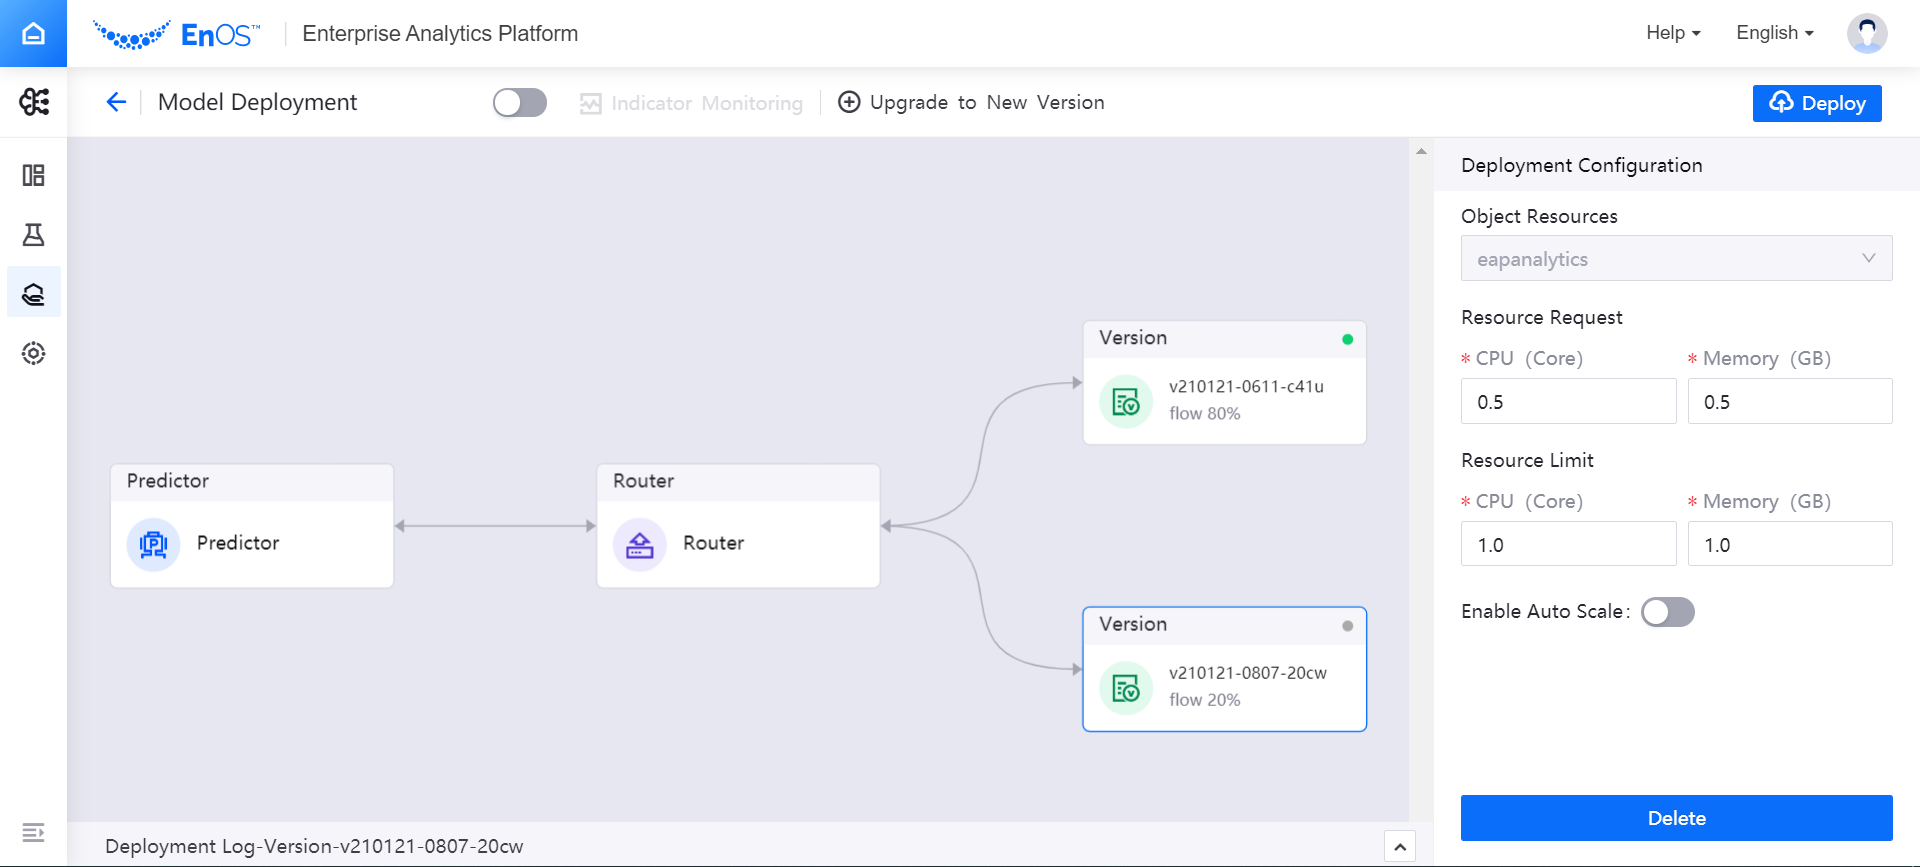
Task: Click the canvas scrollbar up arrow
Action: 1421,152
